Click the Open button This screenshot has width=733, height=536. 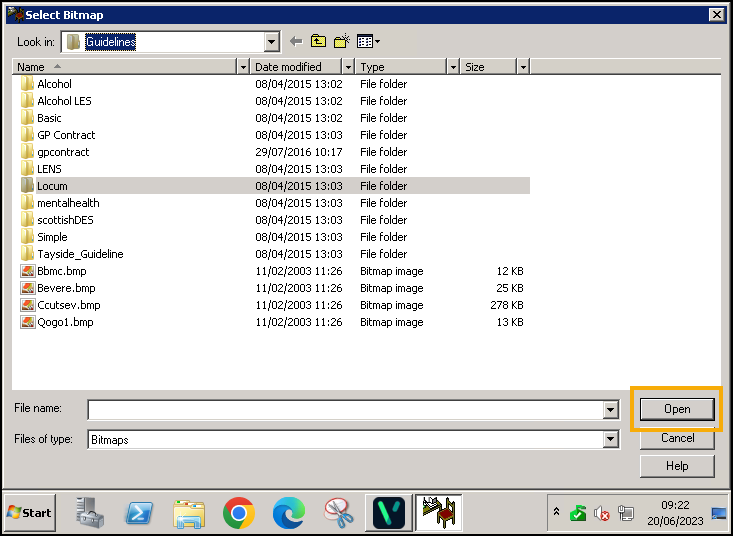tap(677, 409)
